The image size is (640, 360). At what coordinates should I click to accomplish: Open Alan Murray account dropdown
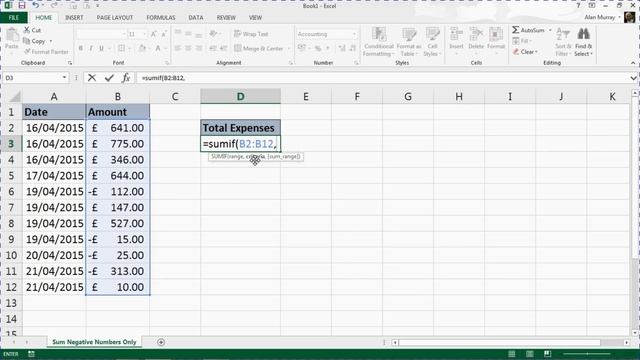[602, 17]
